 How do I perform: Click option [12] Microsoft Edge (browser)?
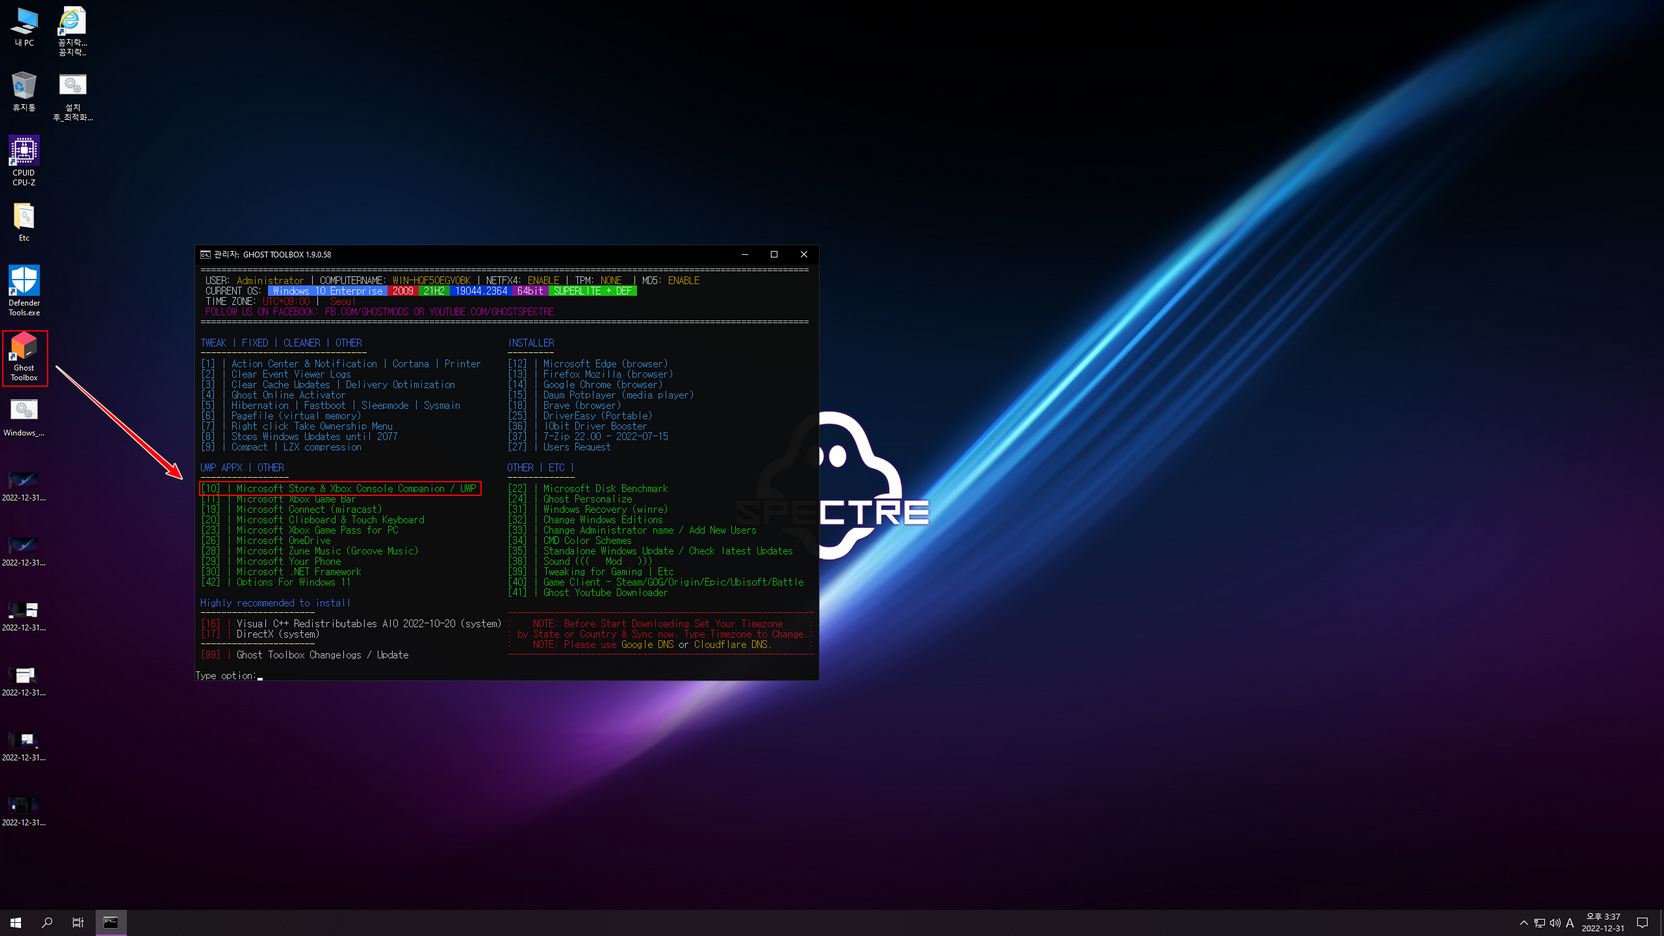[588, 364]
